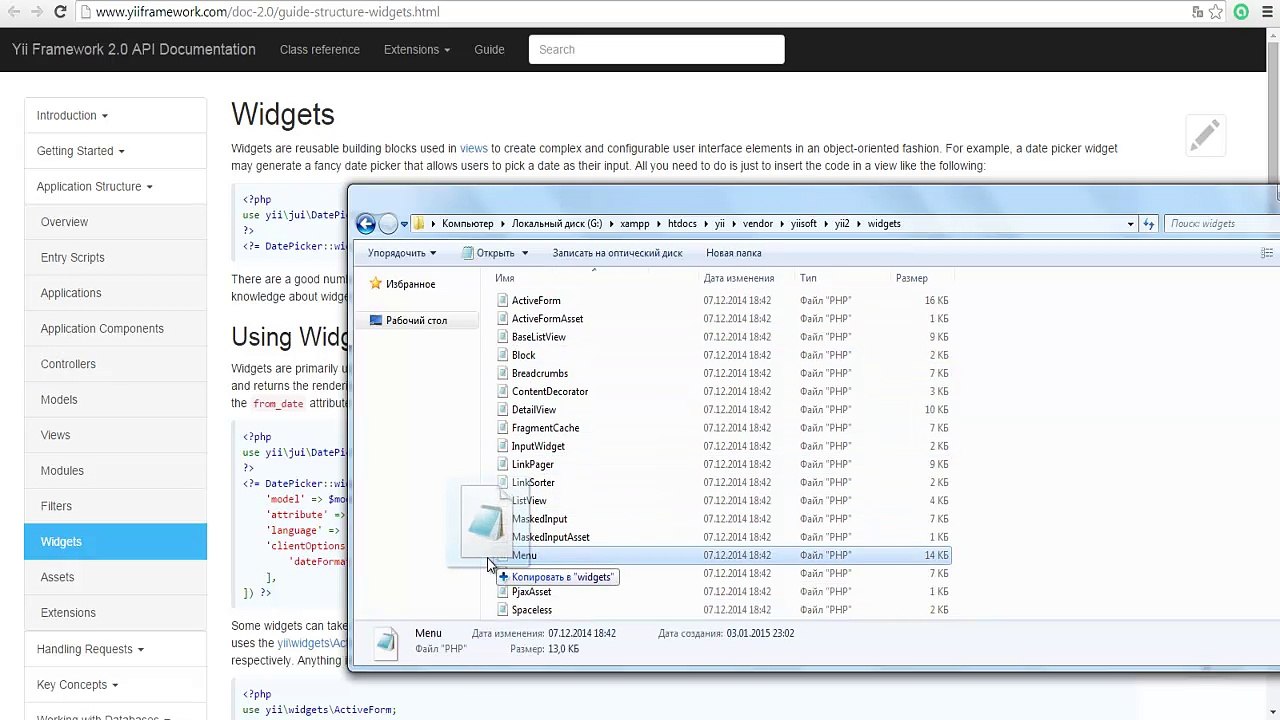Screen dimensions: 1280x720
Task: Reload the Yii documentation page
Action: point(60,12)
